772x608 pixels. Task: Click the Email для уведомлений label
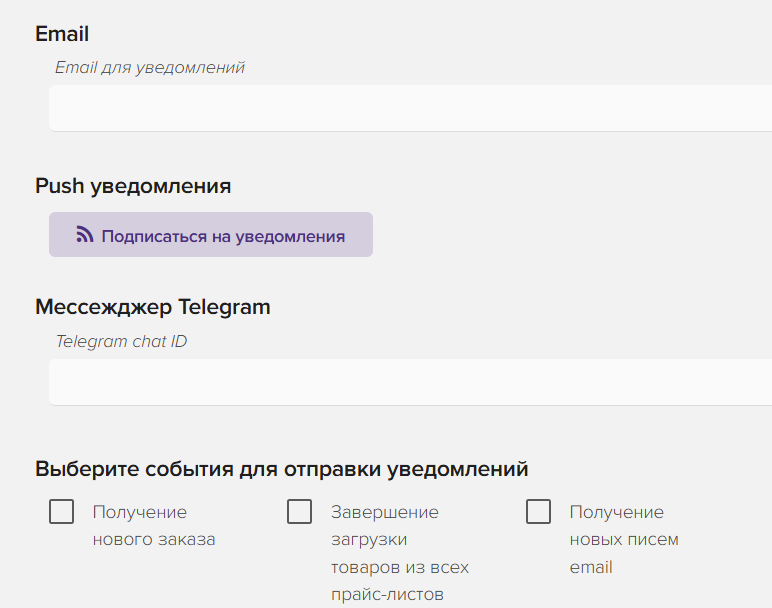150,67
